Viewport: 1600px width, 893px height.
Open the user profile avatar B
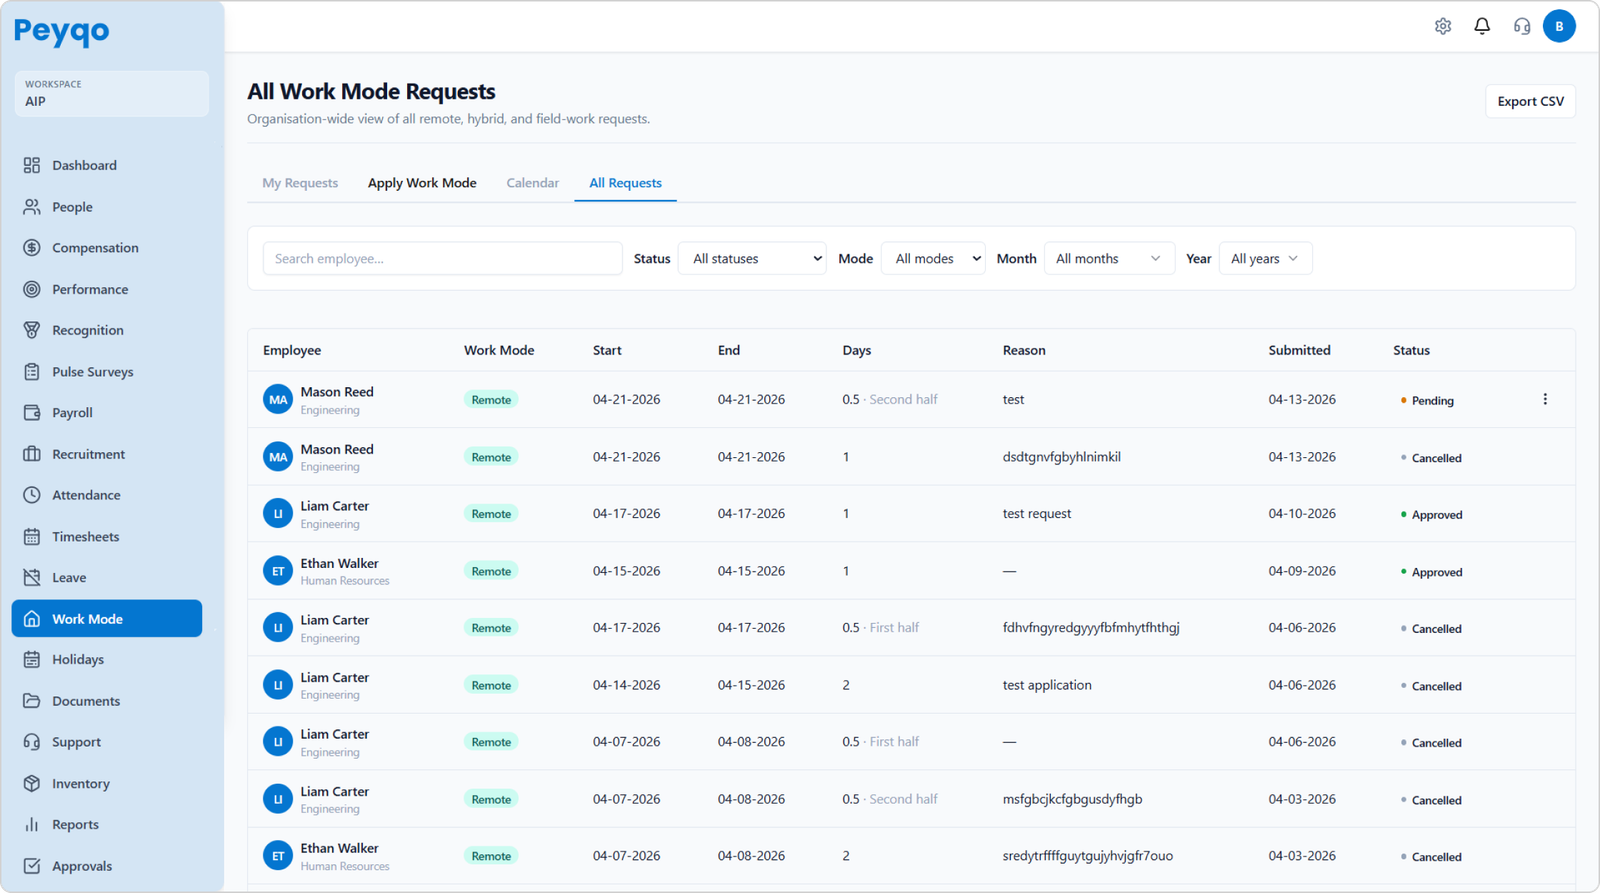tap(1559, 26)
